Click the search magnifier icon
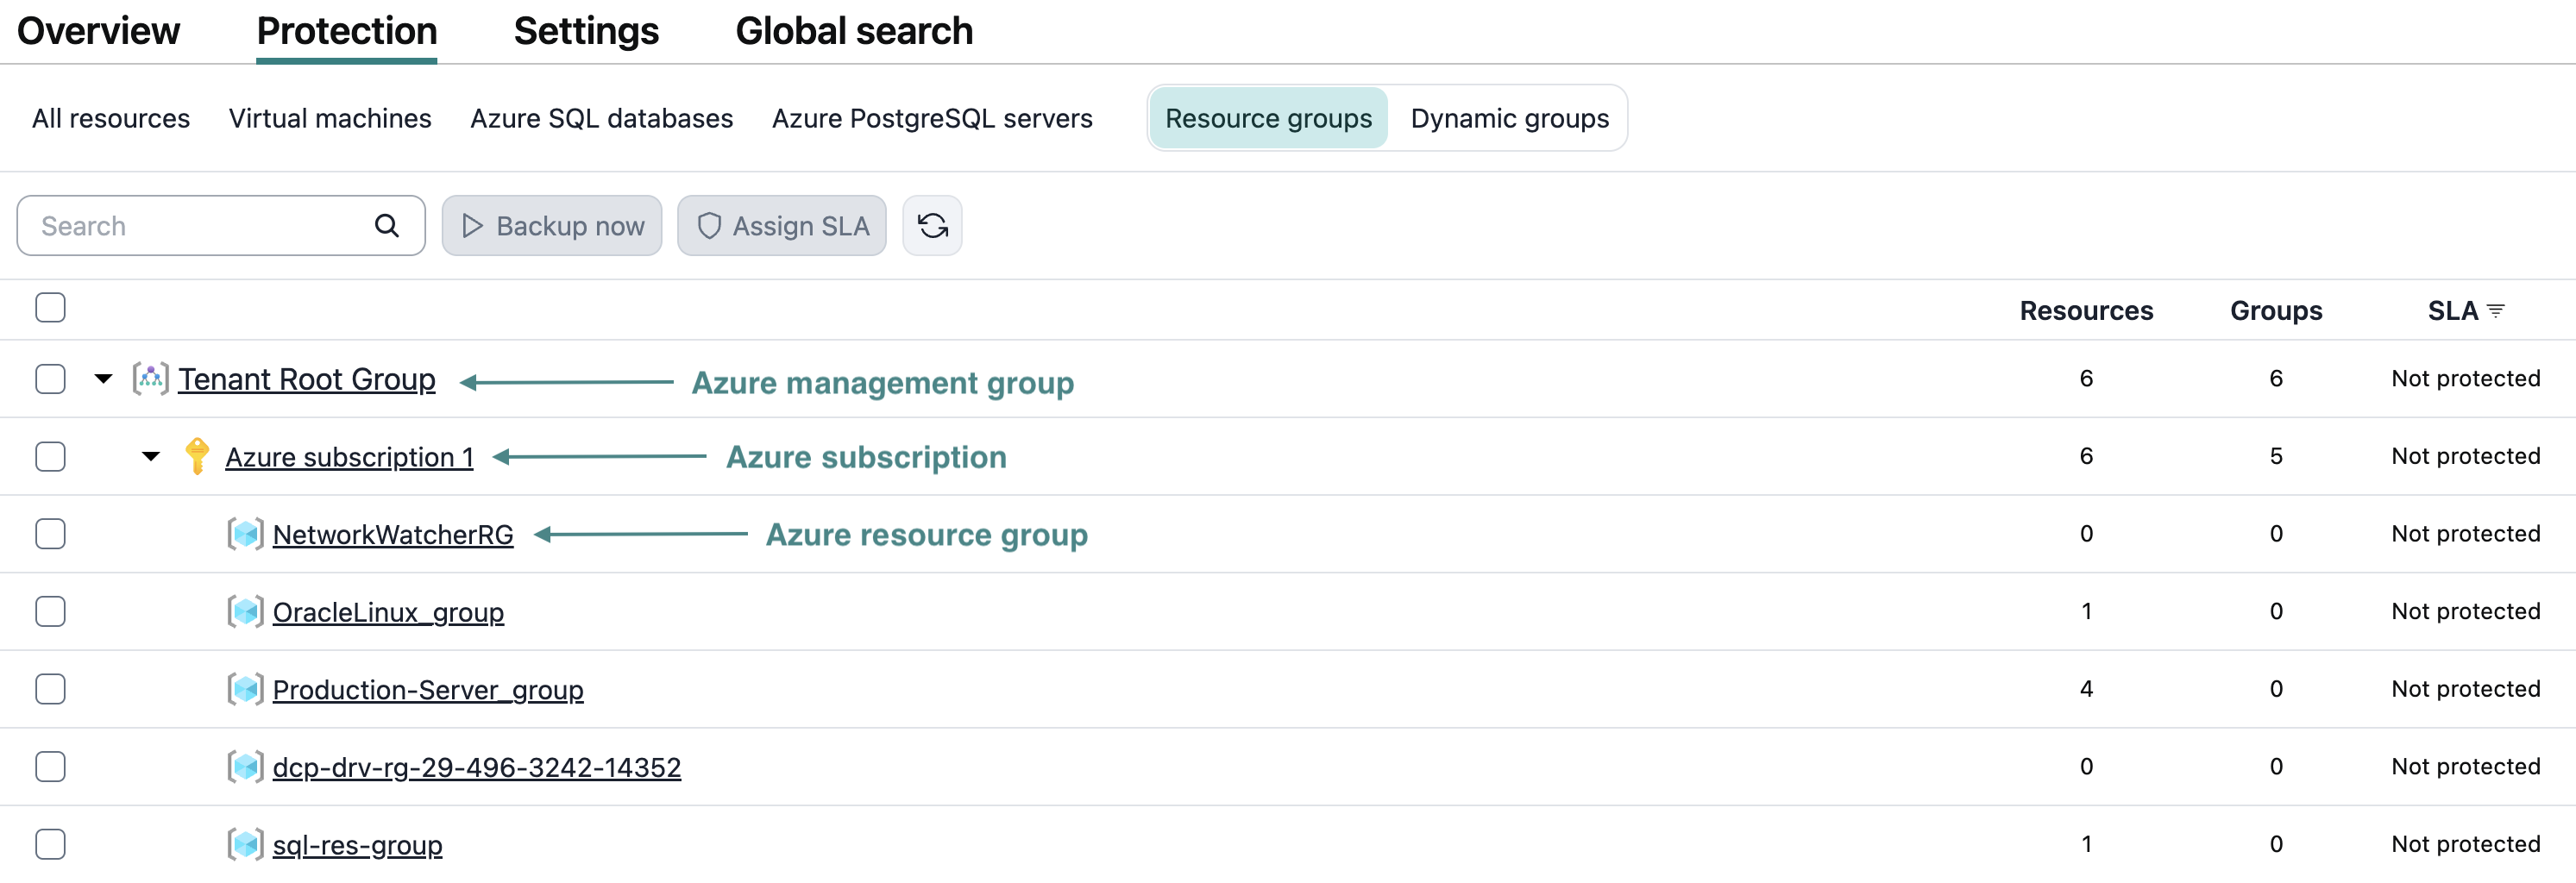 387,226
